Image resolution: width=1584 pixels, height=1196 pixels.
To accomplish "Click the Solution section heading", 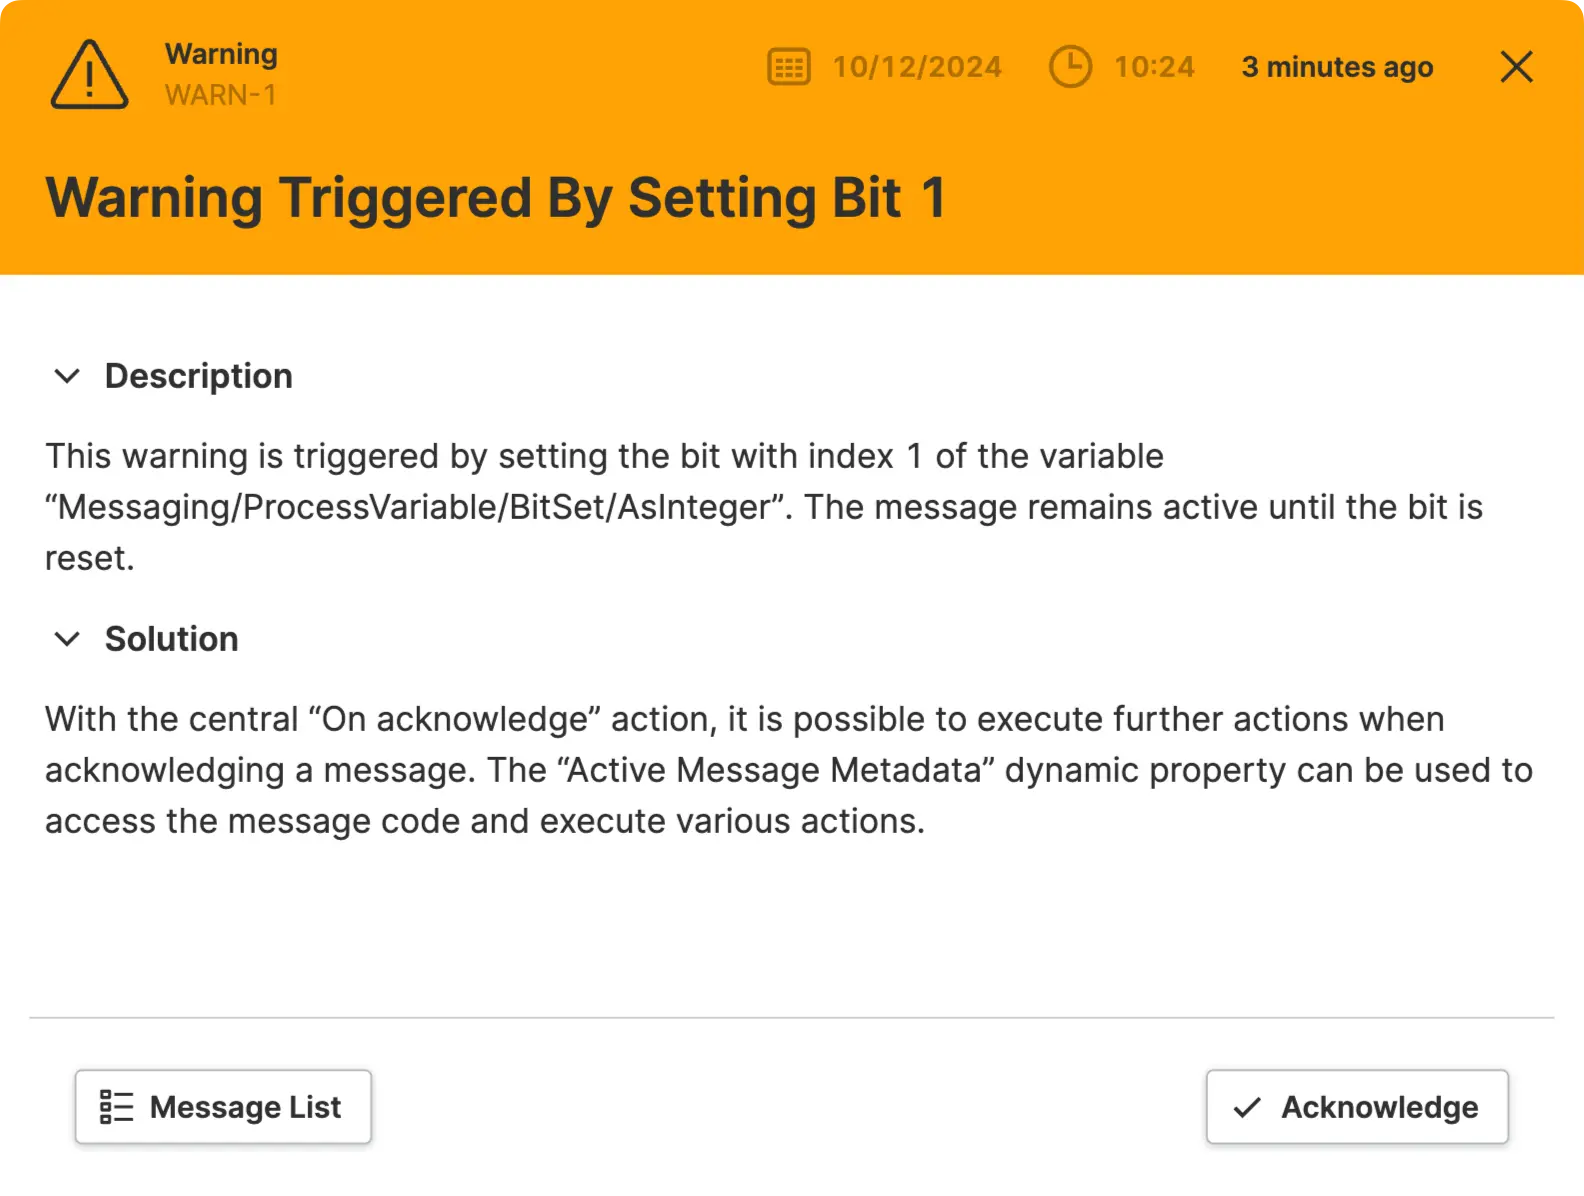I will tap(171, 639).
